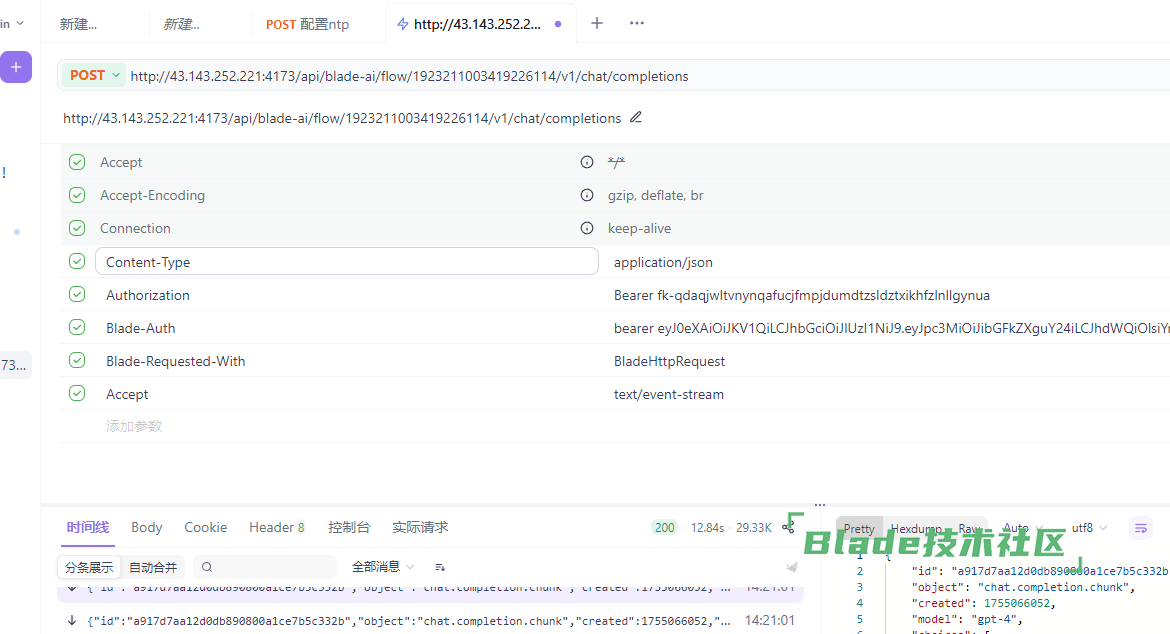Uncheck the Accept text/event-stream header
This screenshot has height=634, width=1170.
[x=77, y=393]
